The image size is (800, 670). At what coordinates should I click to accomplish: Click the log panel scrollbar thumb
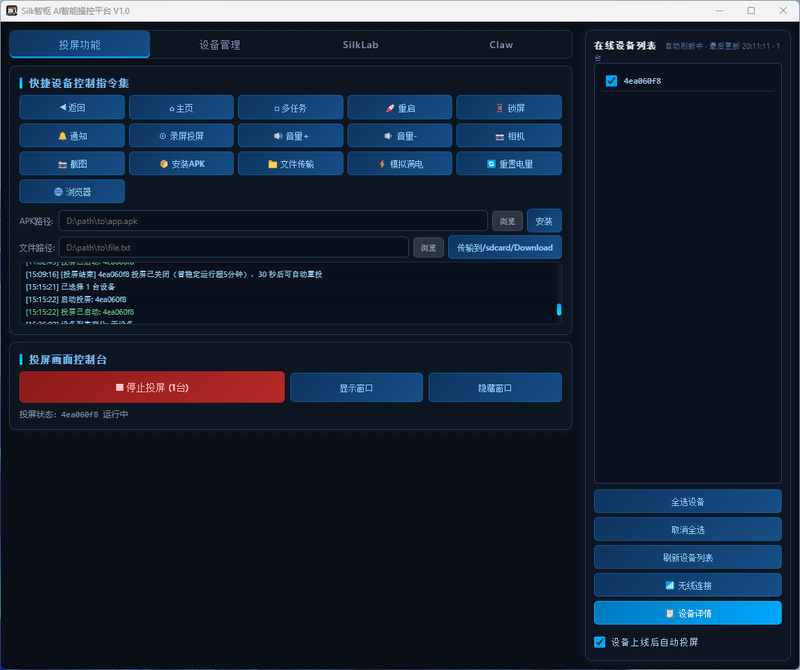coord(559,309)
